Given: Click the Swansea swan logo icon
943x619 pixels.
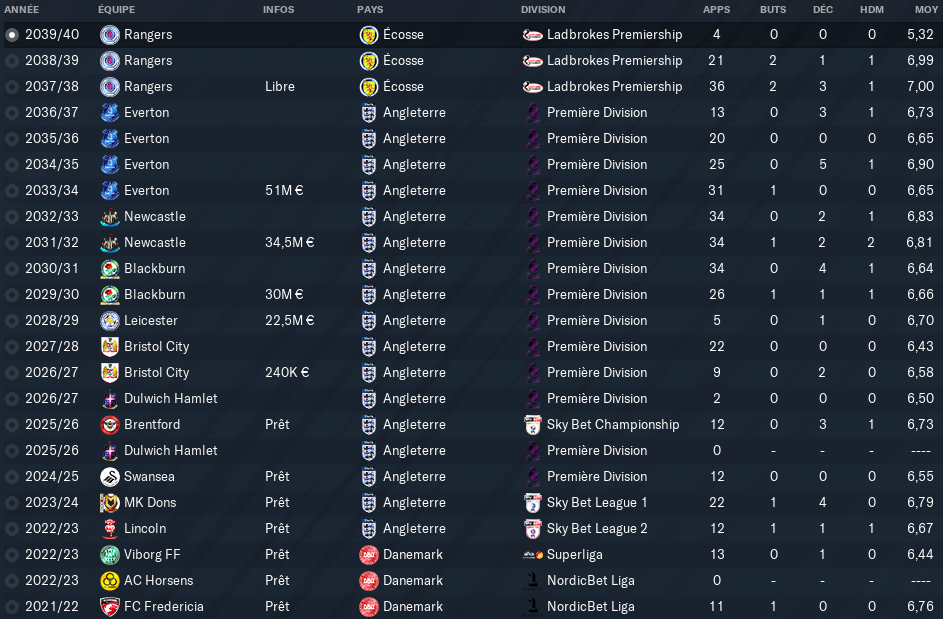Looking at the screenshot, I should point(109,476).
